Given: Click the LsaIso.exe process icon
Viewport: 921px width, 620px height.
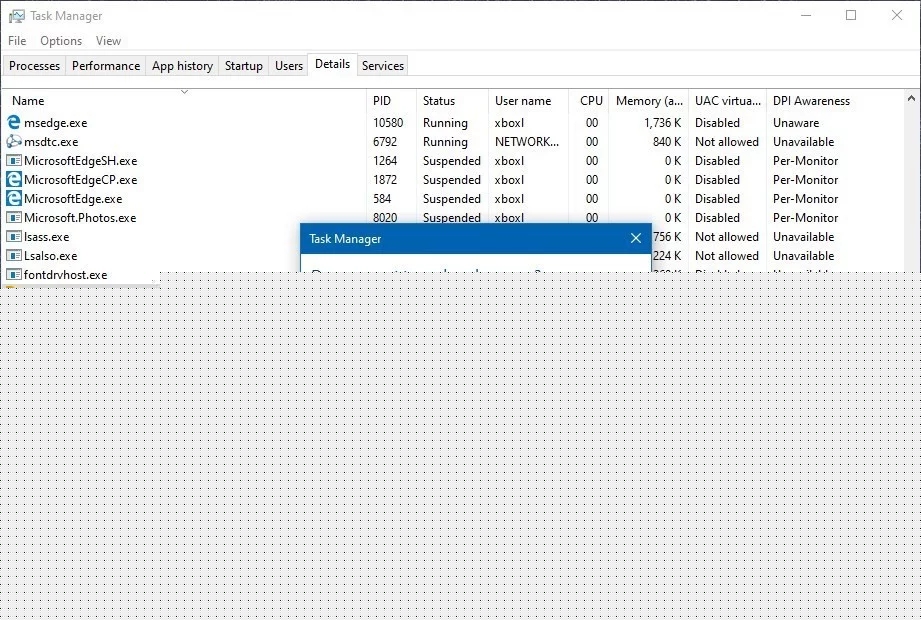Looking at the screenshot, I should 14,255.
